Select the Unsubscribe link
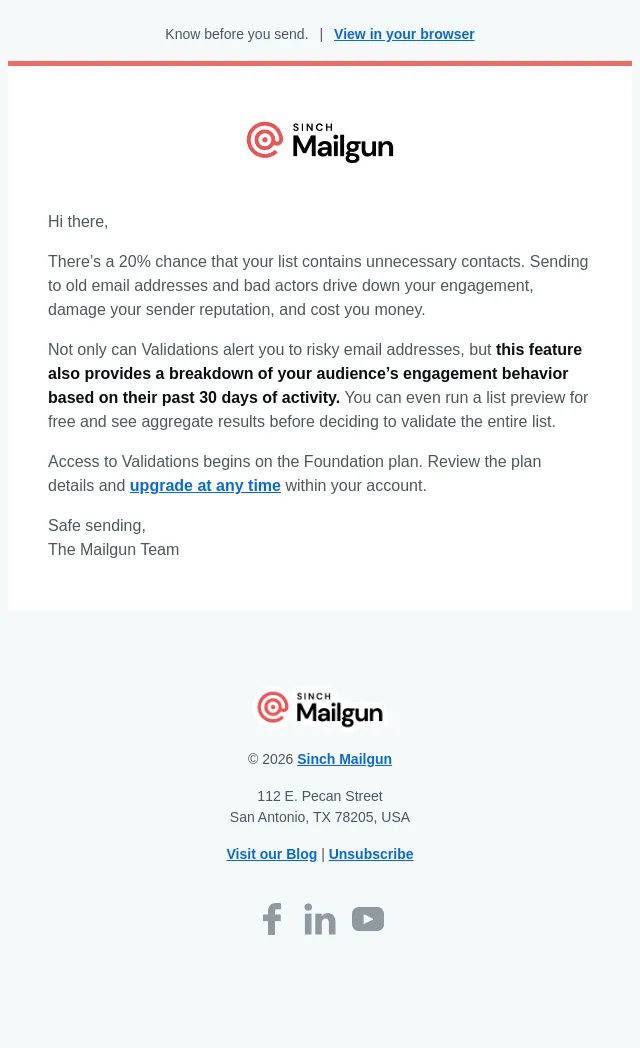Image resolution: width=640 pixels, height=1048 pixels. coord(371,854)
